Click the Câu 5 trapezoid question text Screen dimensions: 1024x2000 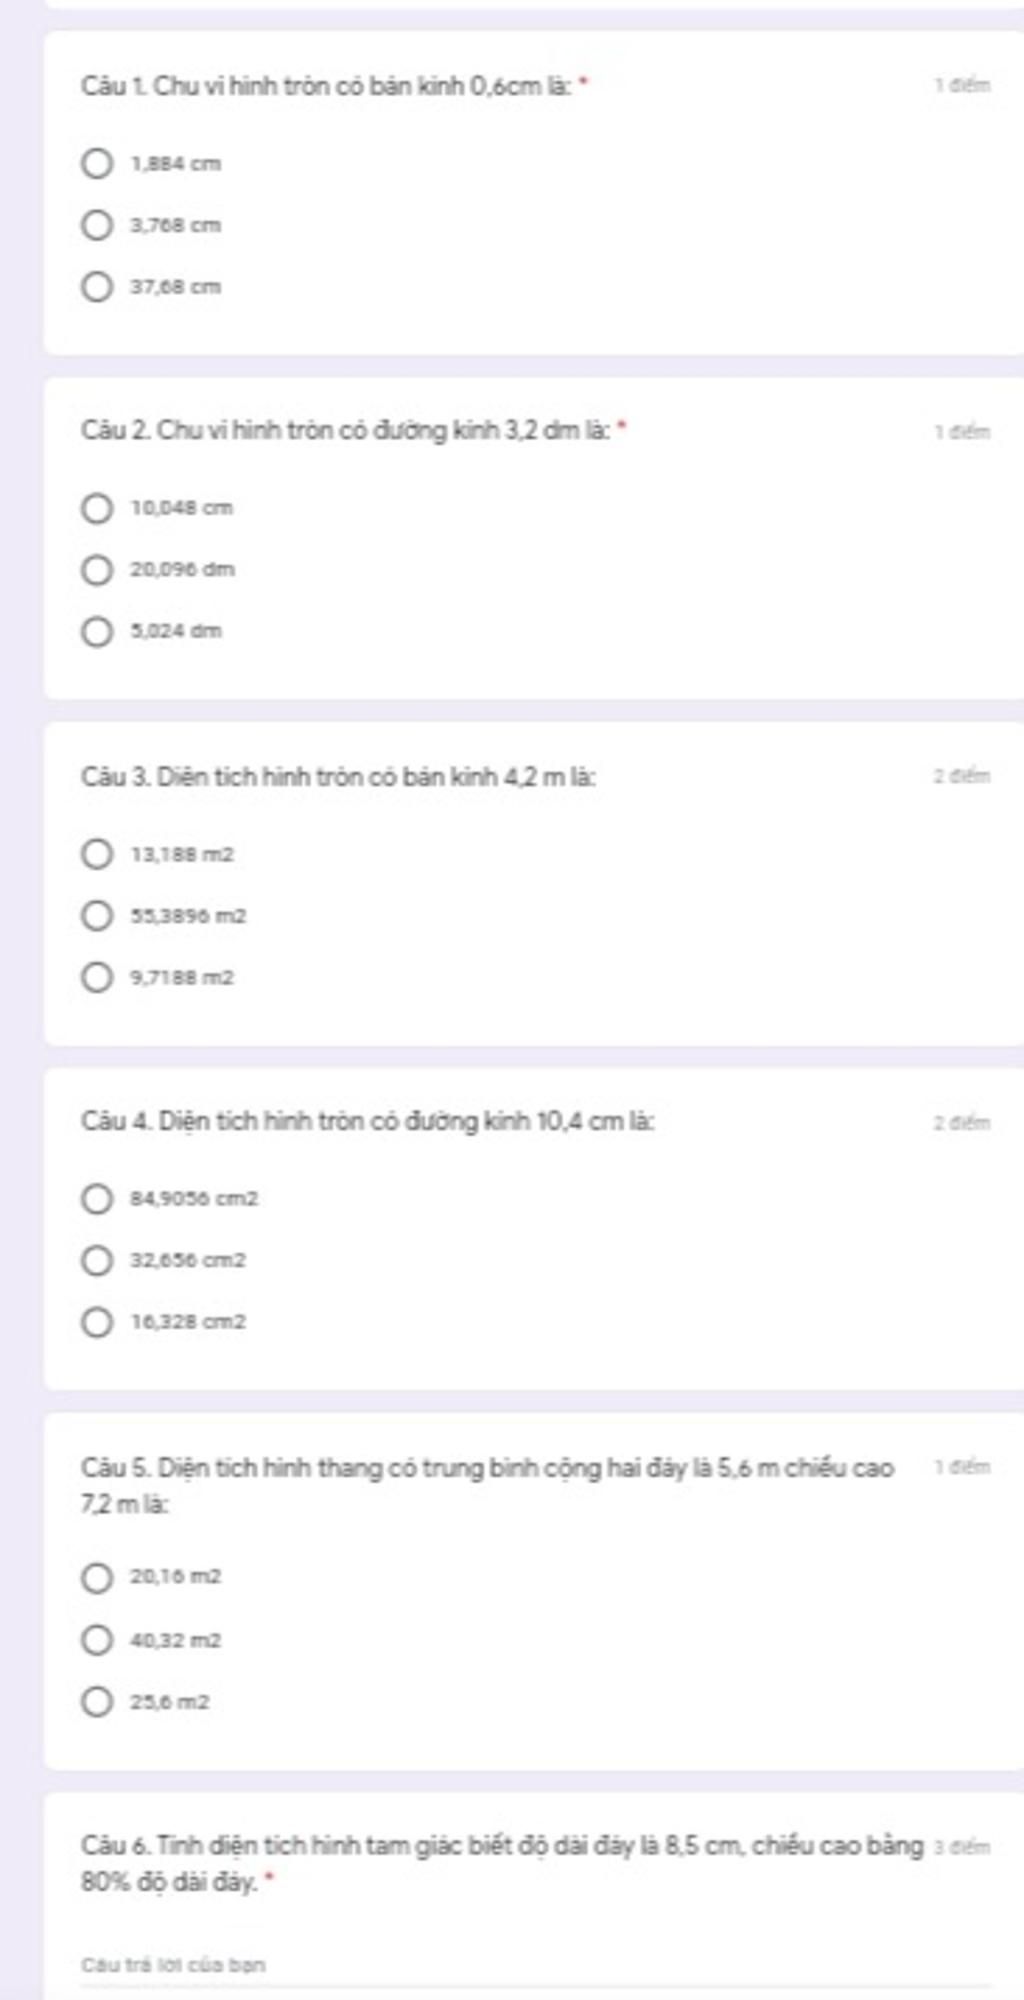pyautogui.click(x=487, y=1485)
